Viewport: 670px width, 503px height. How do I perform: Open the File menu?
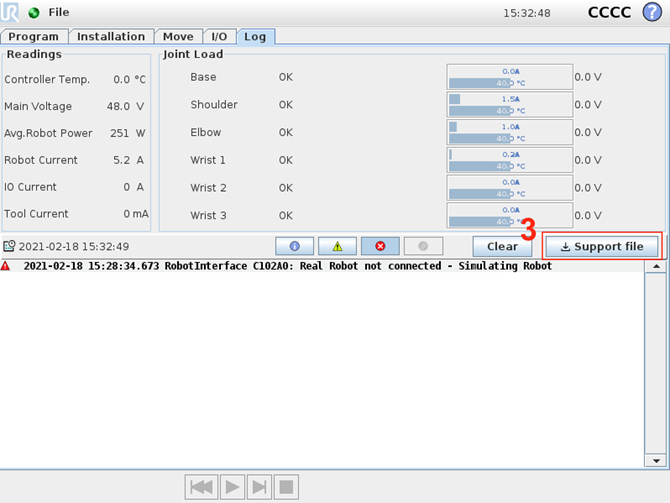(x=59, y=13)
